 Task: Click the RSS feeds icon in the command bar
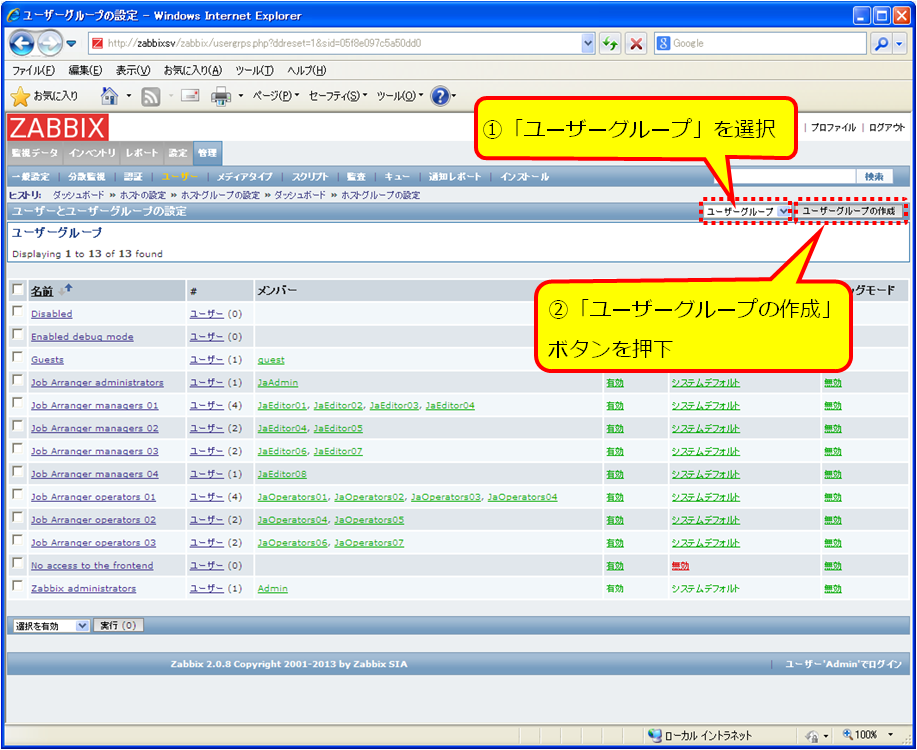click(150, 97)
